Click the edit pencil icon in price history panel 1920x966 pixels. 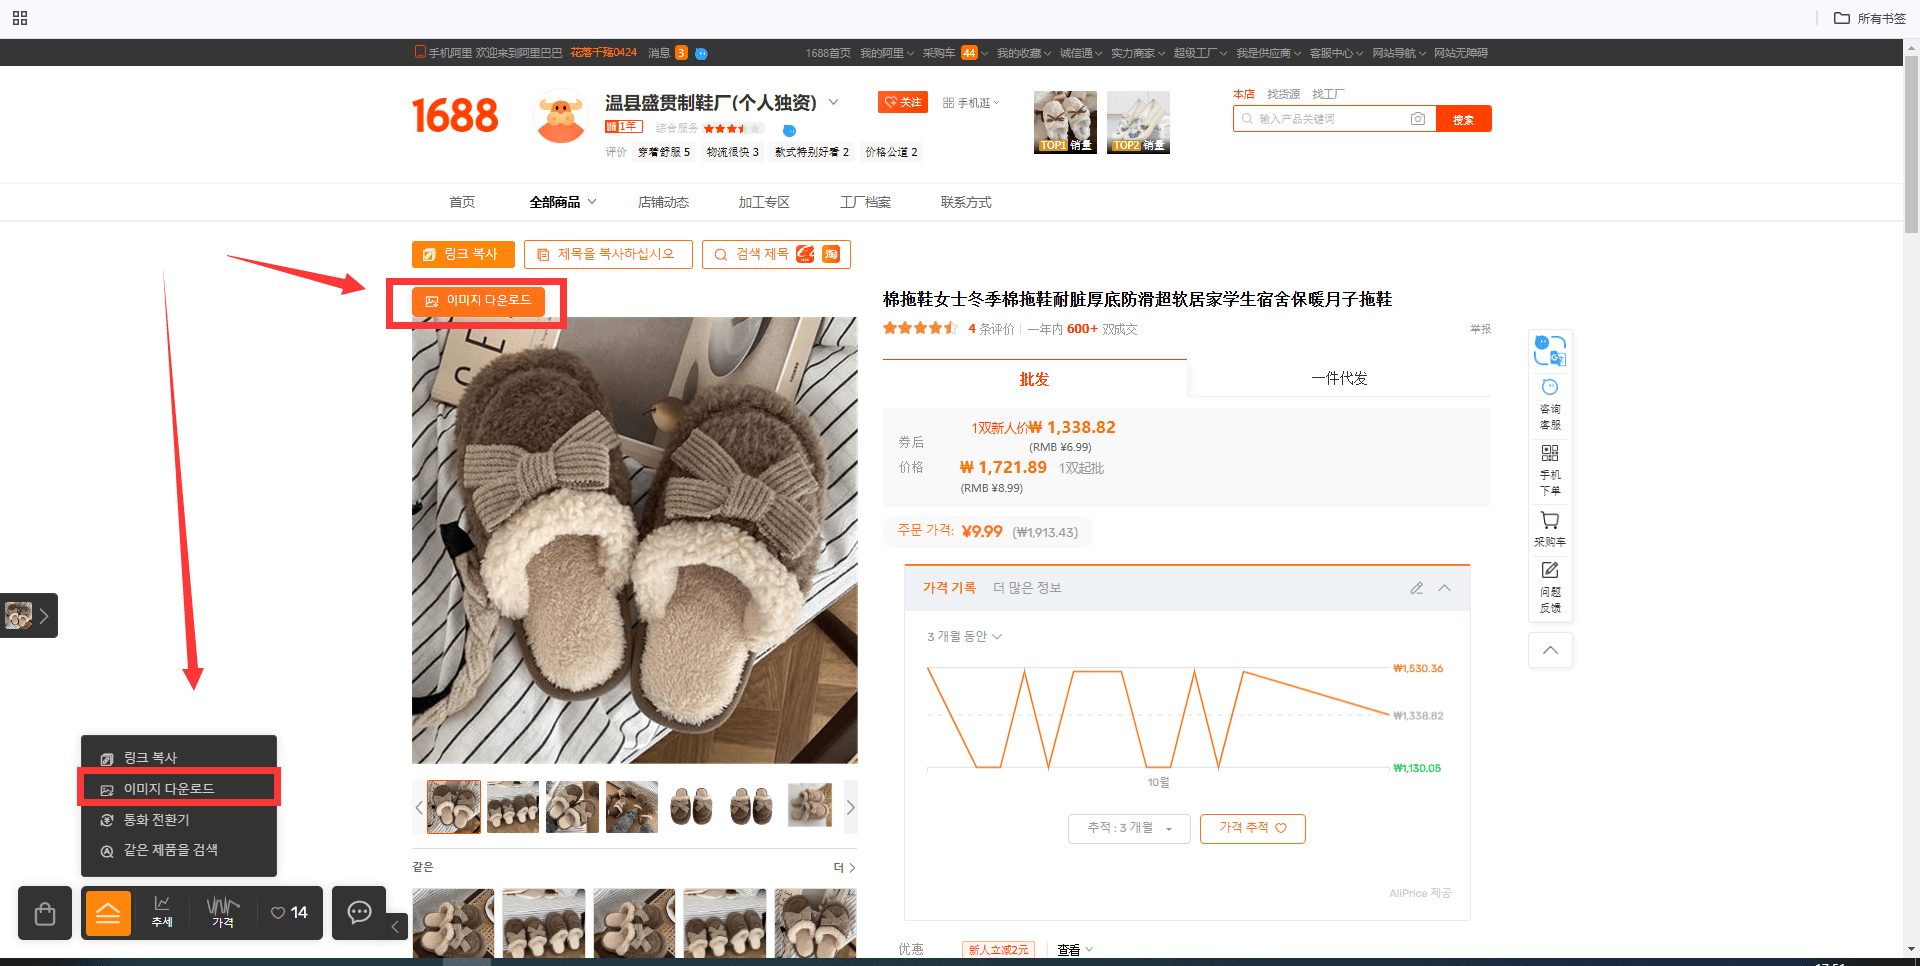tap(1416, 588)
